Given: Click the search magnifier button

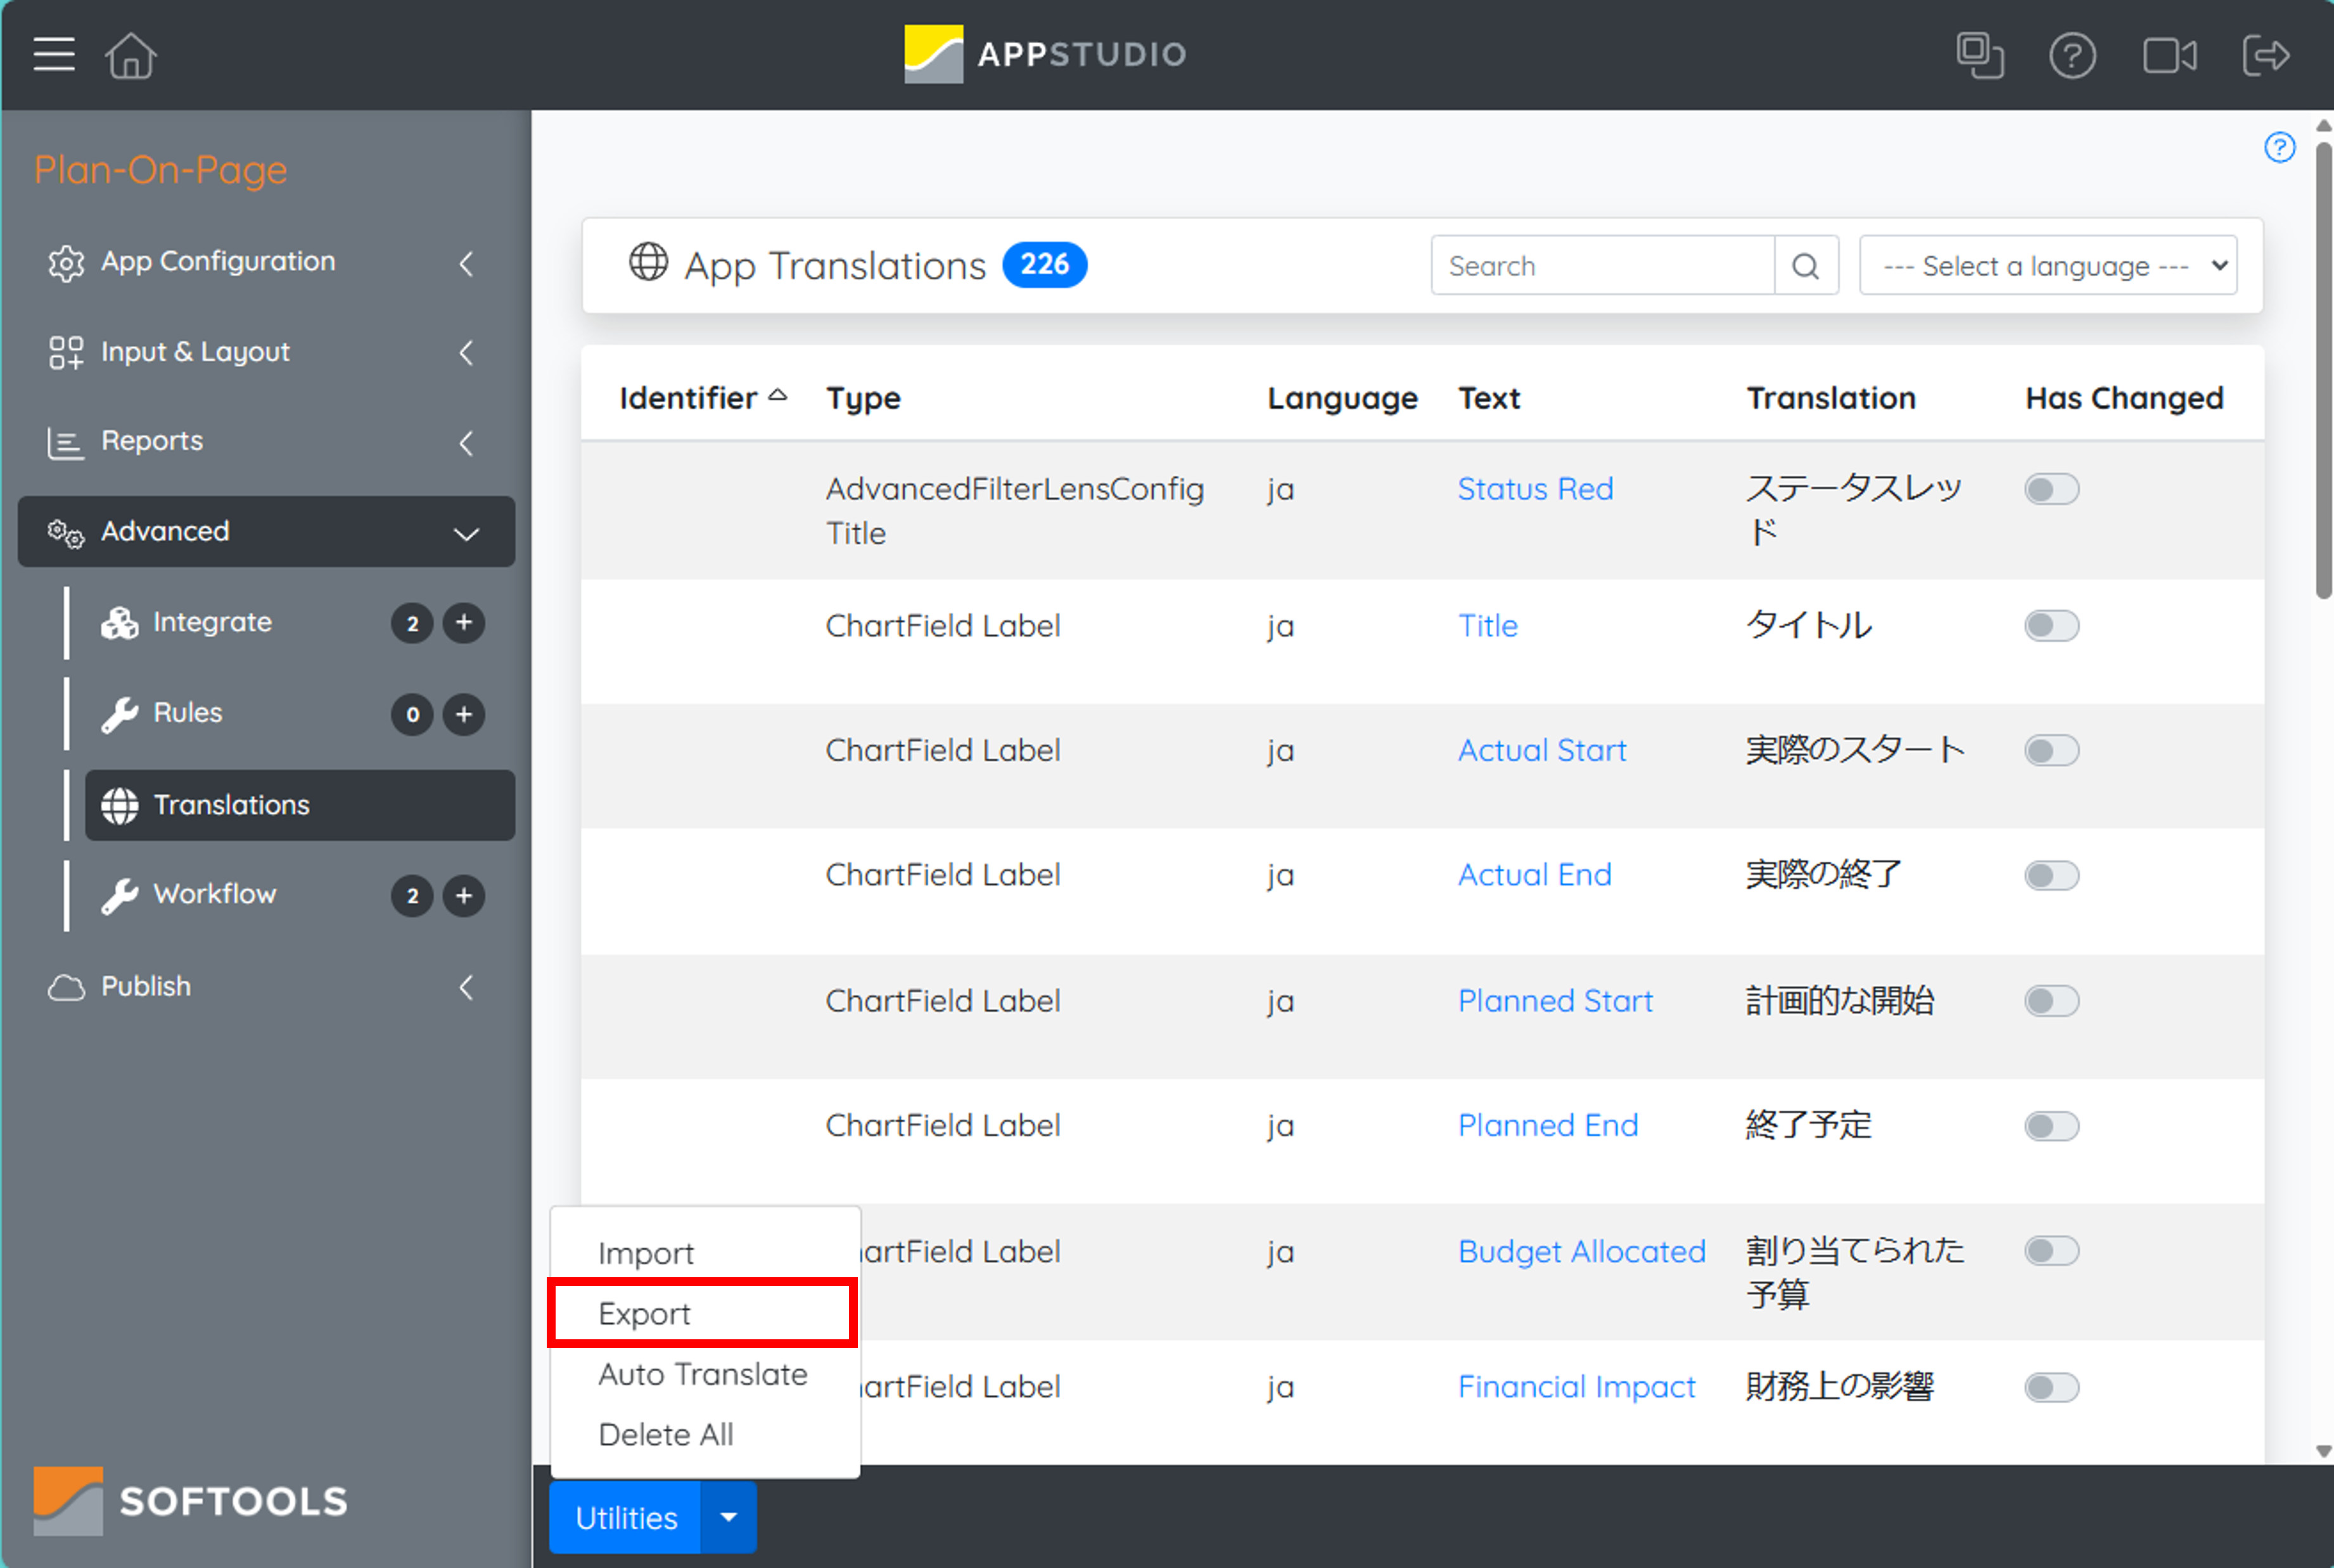Looking at the screenshot, I should coord(1806,266).
